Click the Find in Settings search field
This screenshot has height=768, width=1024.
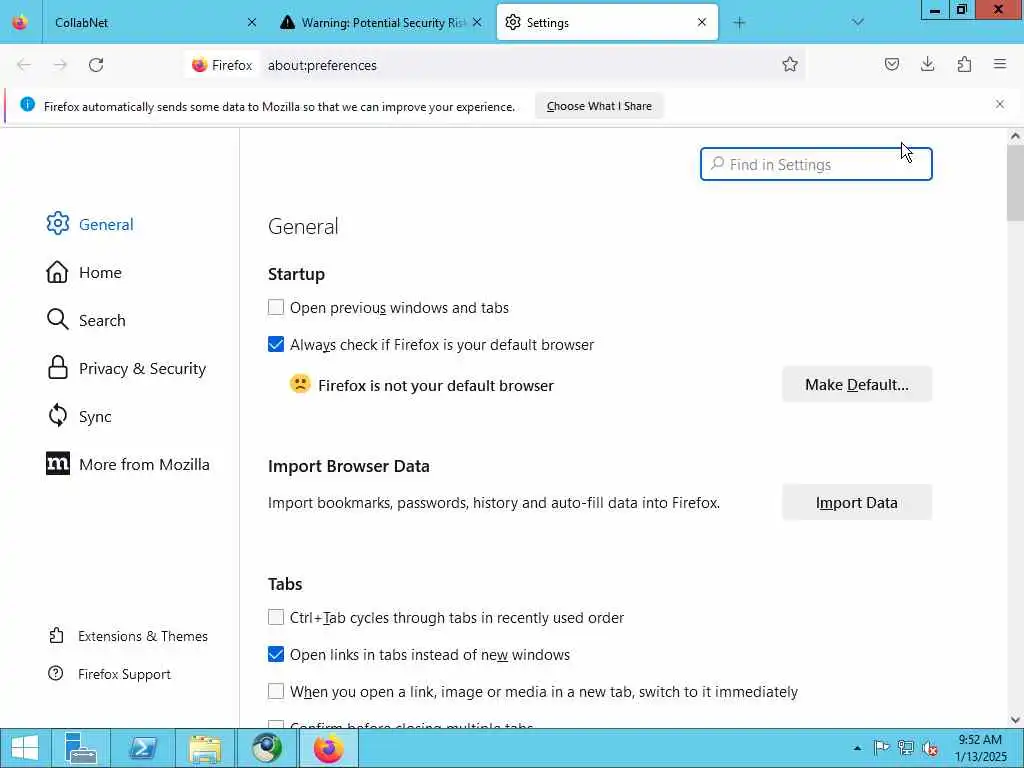(x=816, y=164)
